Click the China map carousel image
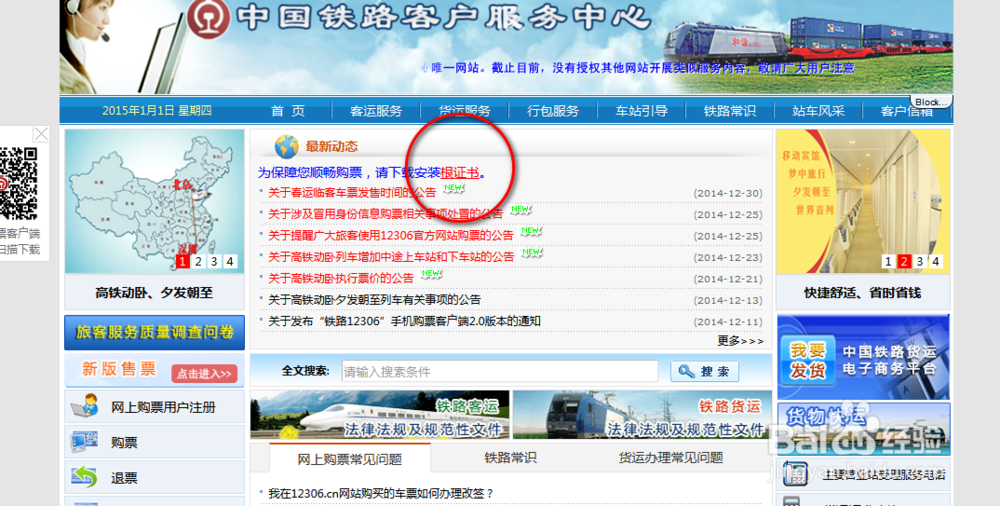 point(154,201)
